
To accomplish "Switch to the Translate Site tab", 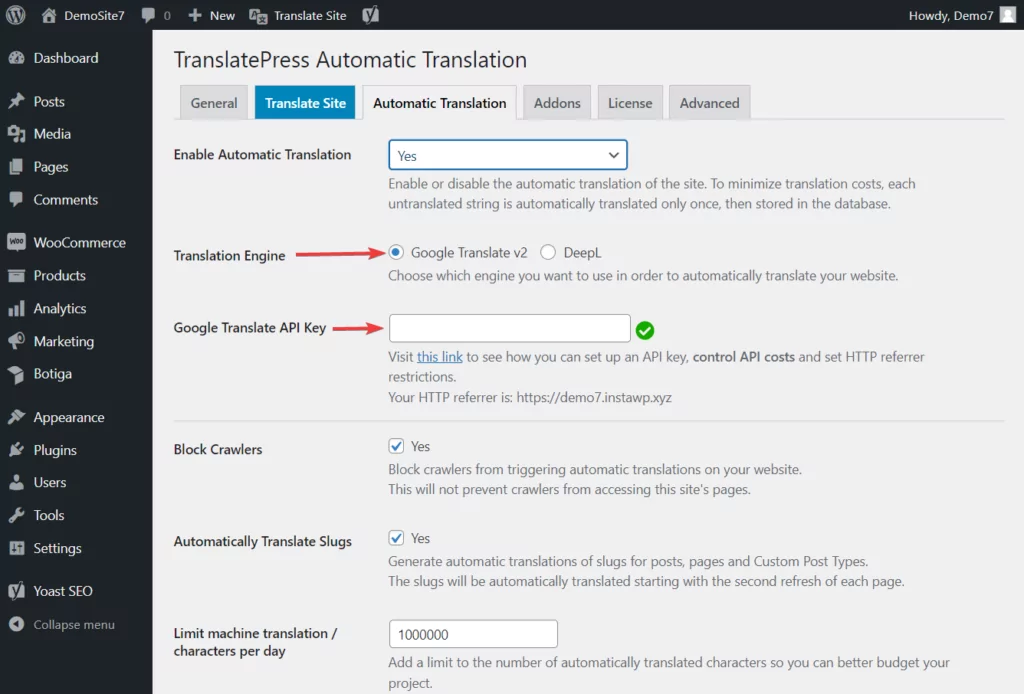I will (x=305, y=103).
